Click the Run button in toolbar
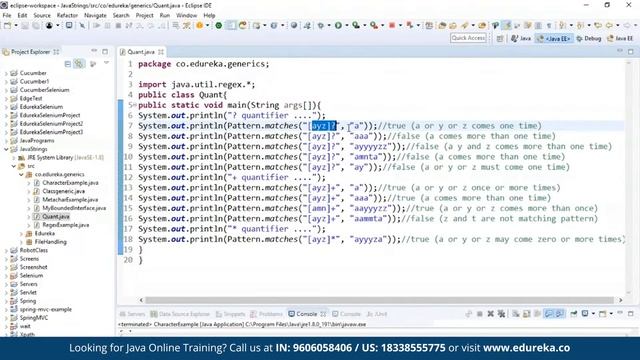The height and width of the screenshot is (360, 640). coord(338,25)
